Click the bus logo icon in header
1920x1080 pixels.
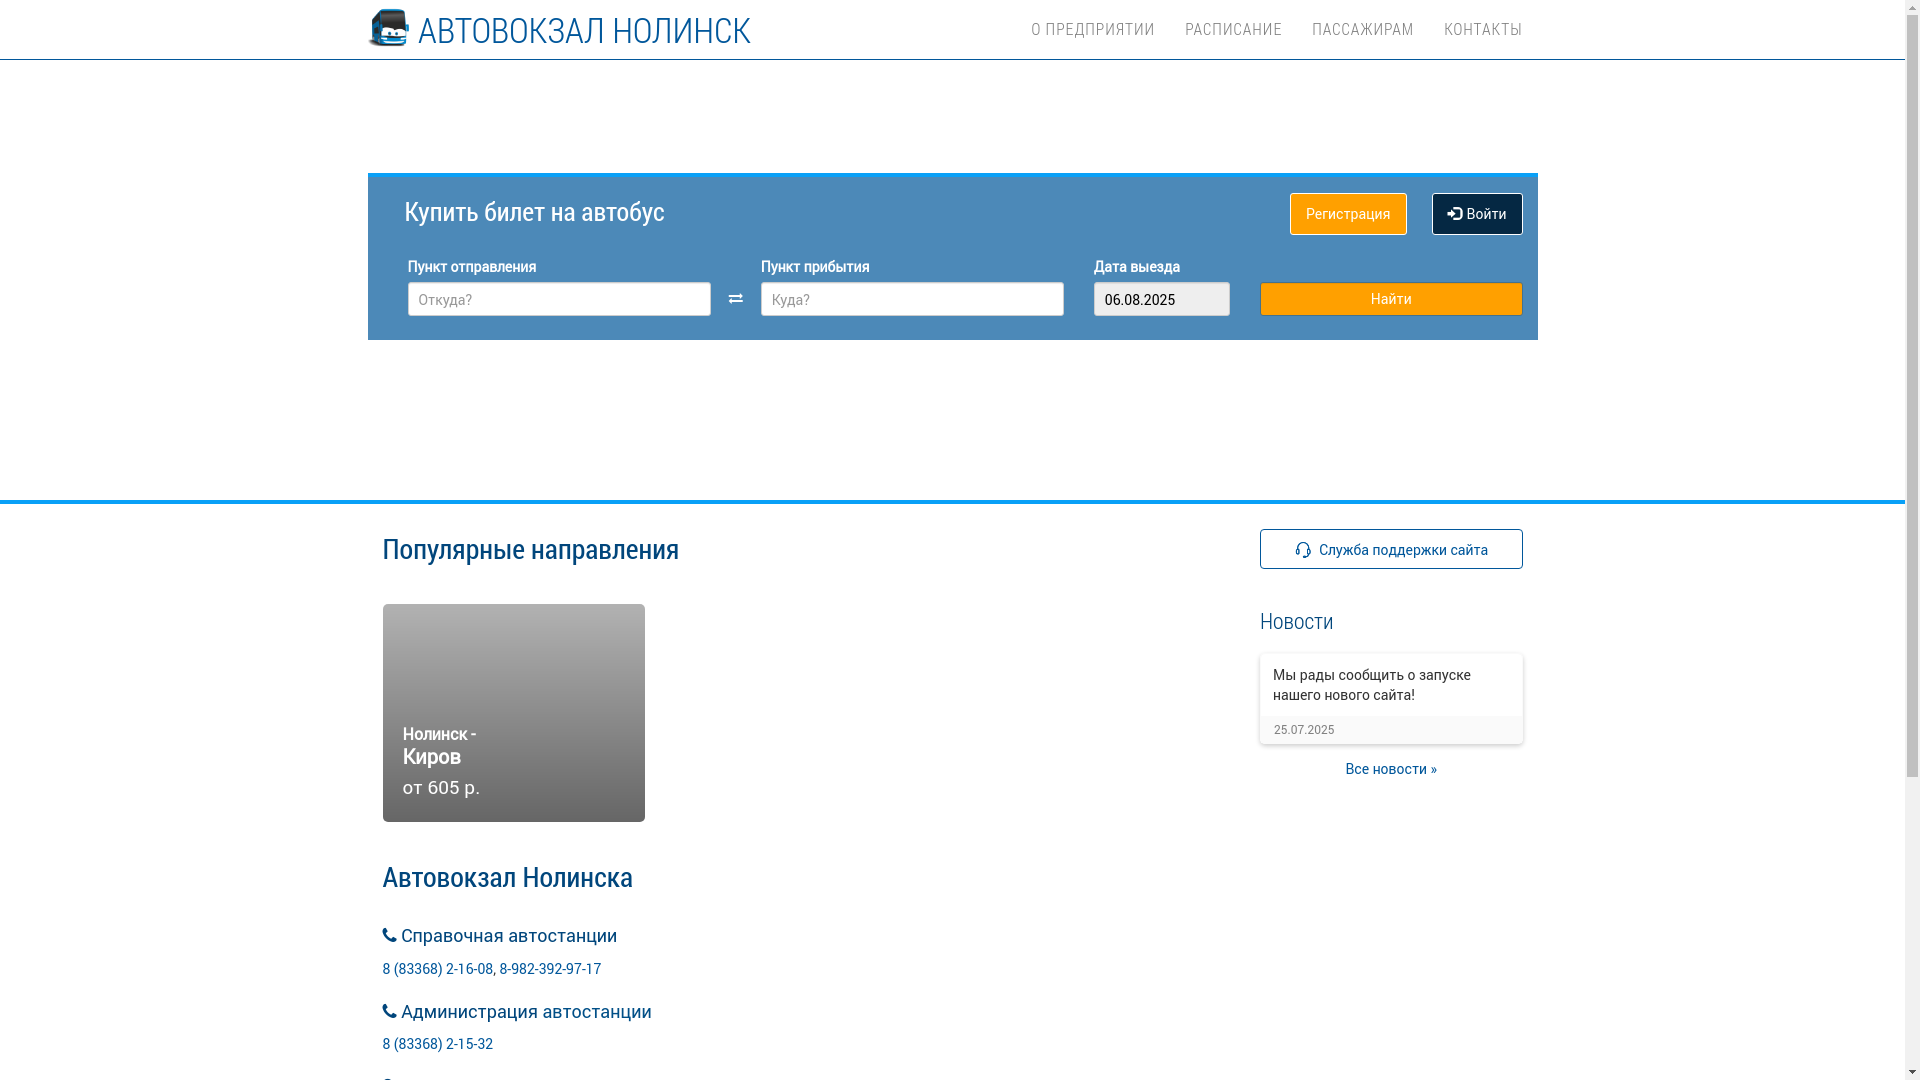pyautogui.click(x=389, y=29)
